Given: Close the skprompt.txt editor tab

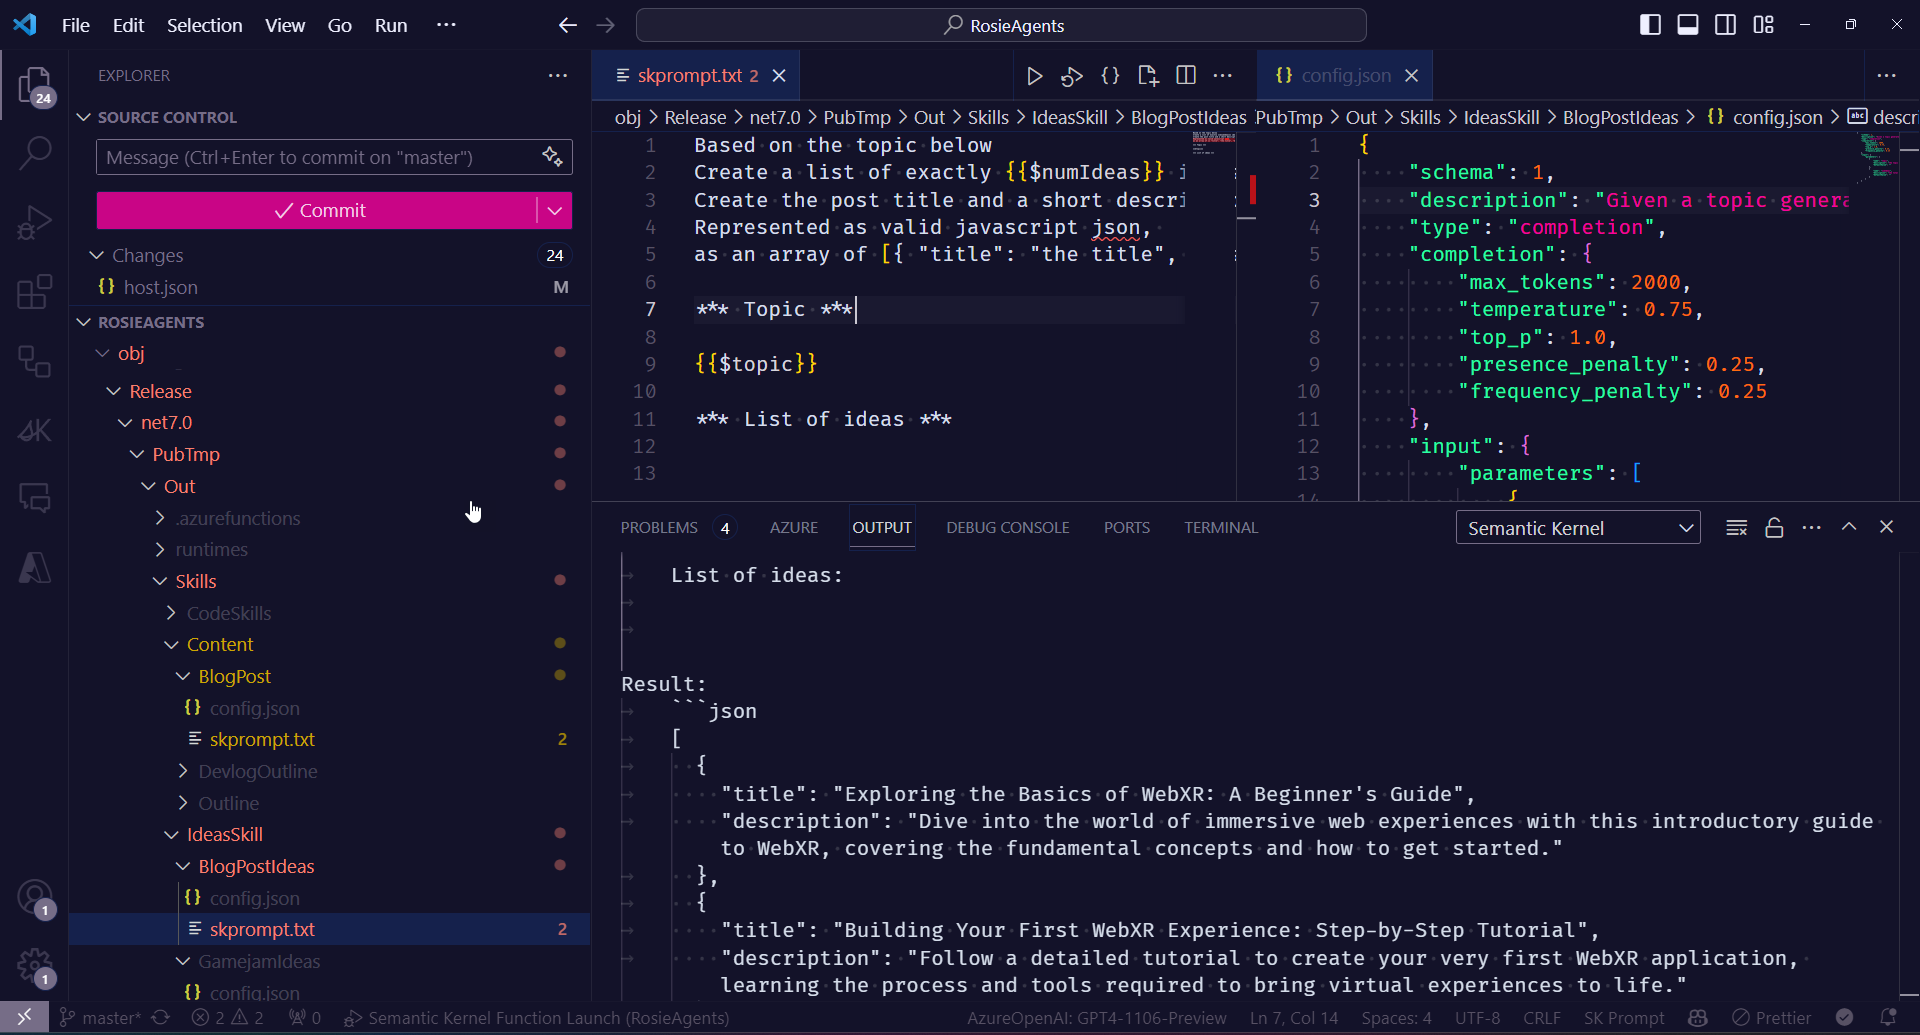Looking at the screenshot, I should [779, 76].
